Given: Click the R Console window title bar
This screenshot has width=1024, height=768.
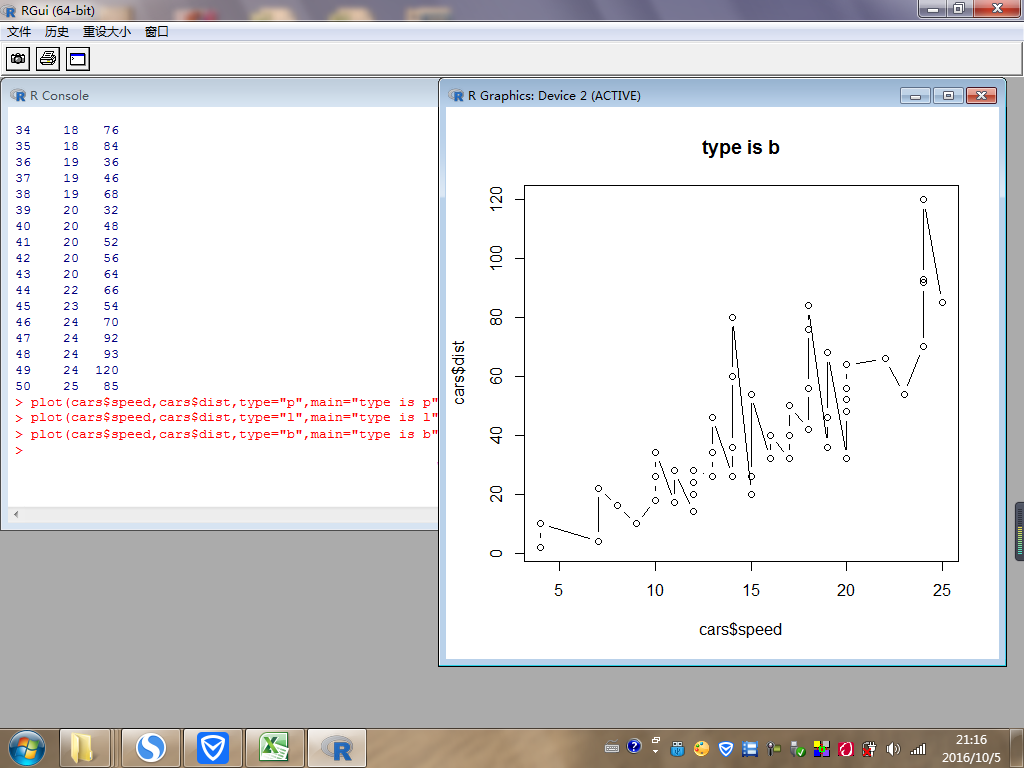Looking at the screenshot, I should click(222, 95).
